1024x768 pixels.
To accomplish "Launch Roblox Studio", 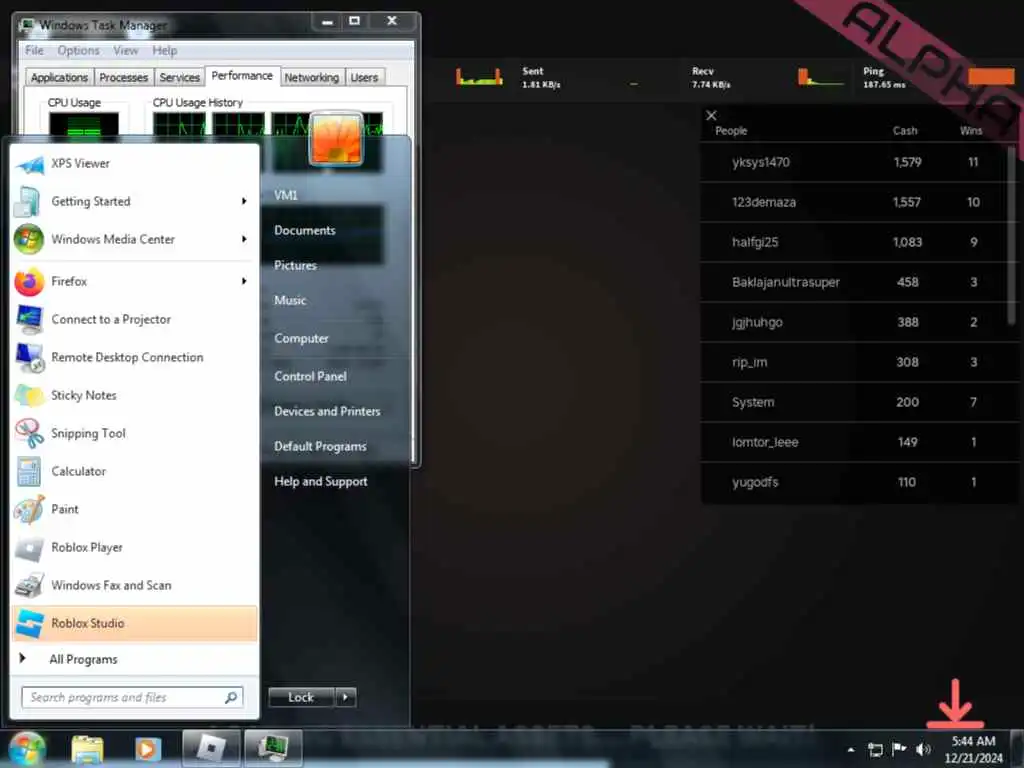I will (x=134, y=623).
